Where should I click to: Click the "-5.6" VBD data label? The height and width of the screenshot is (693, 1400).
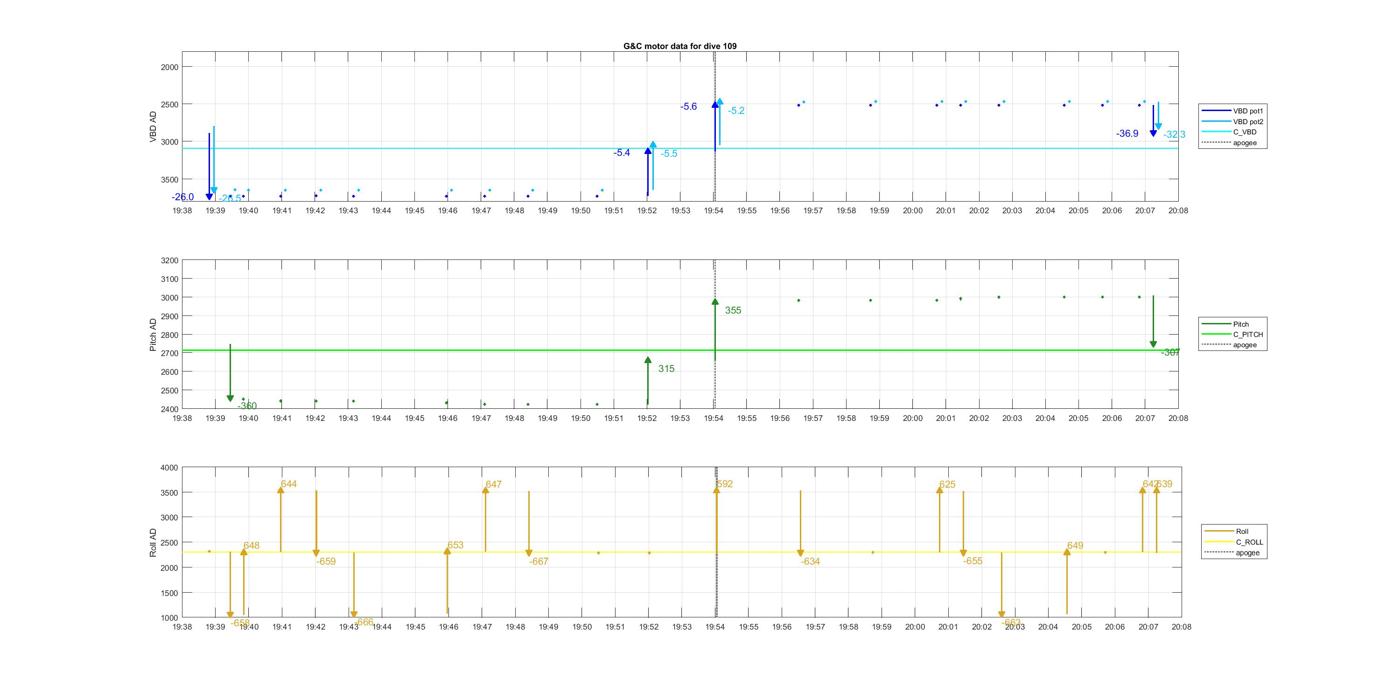pyautogui.click(x=688, y=106)
